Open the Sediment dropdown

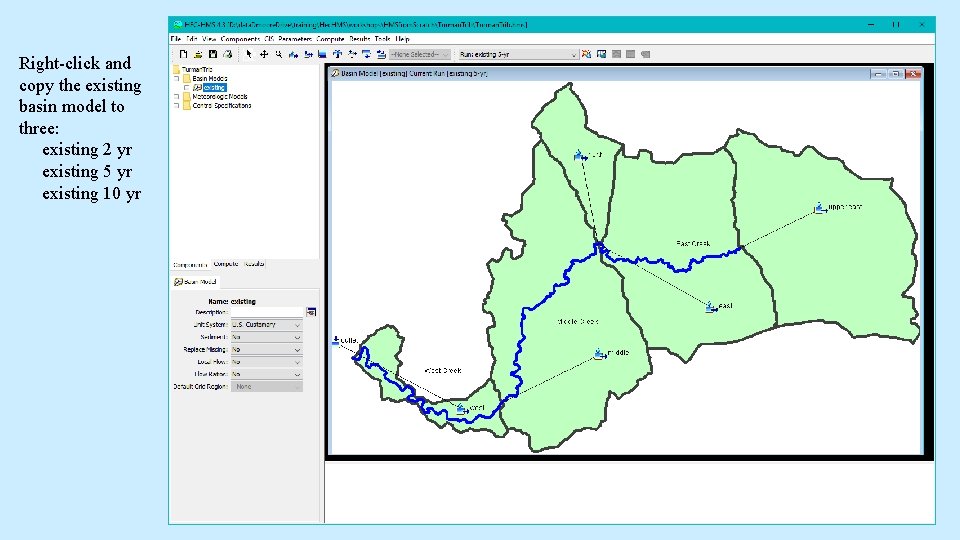click(x=266, y=337)
